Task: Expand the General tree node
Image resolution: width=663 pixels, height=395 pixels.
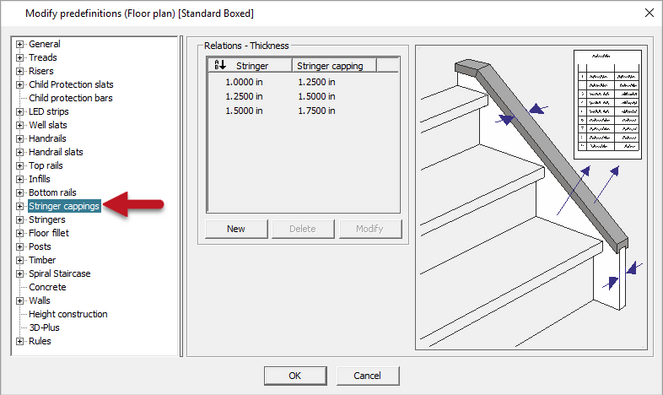Action: [x=19, y=44]
